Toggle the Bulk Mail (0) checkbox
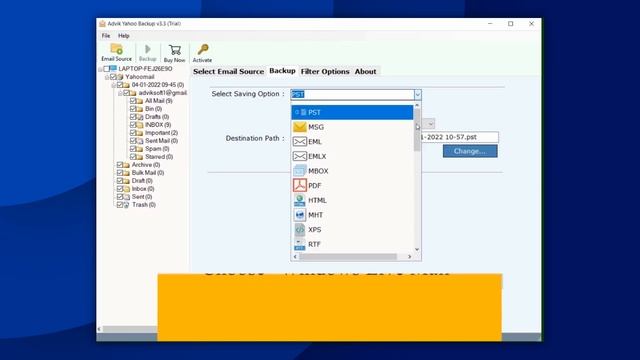The height and width of the screenshot is (360, 640). (120, 173)
